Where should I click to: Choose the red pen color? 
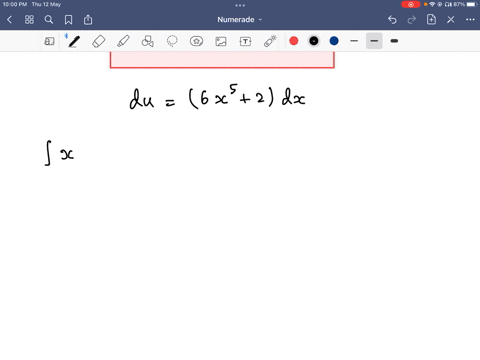(x=294, y=41)
